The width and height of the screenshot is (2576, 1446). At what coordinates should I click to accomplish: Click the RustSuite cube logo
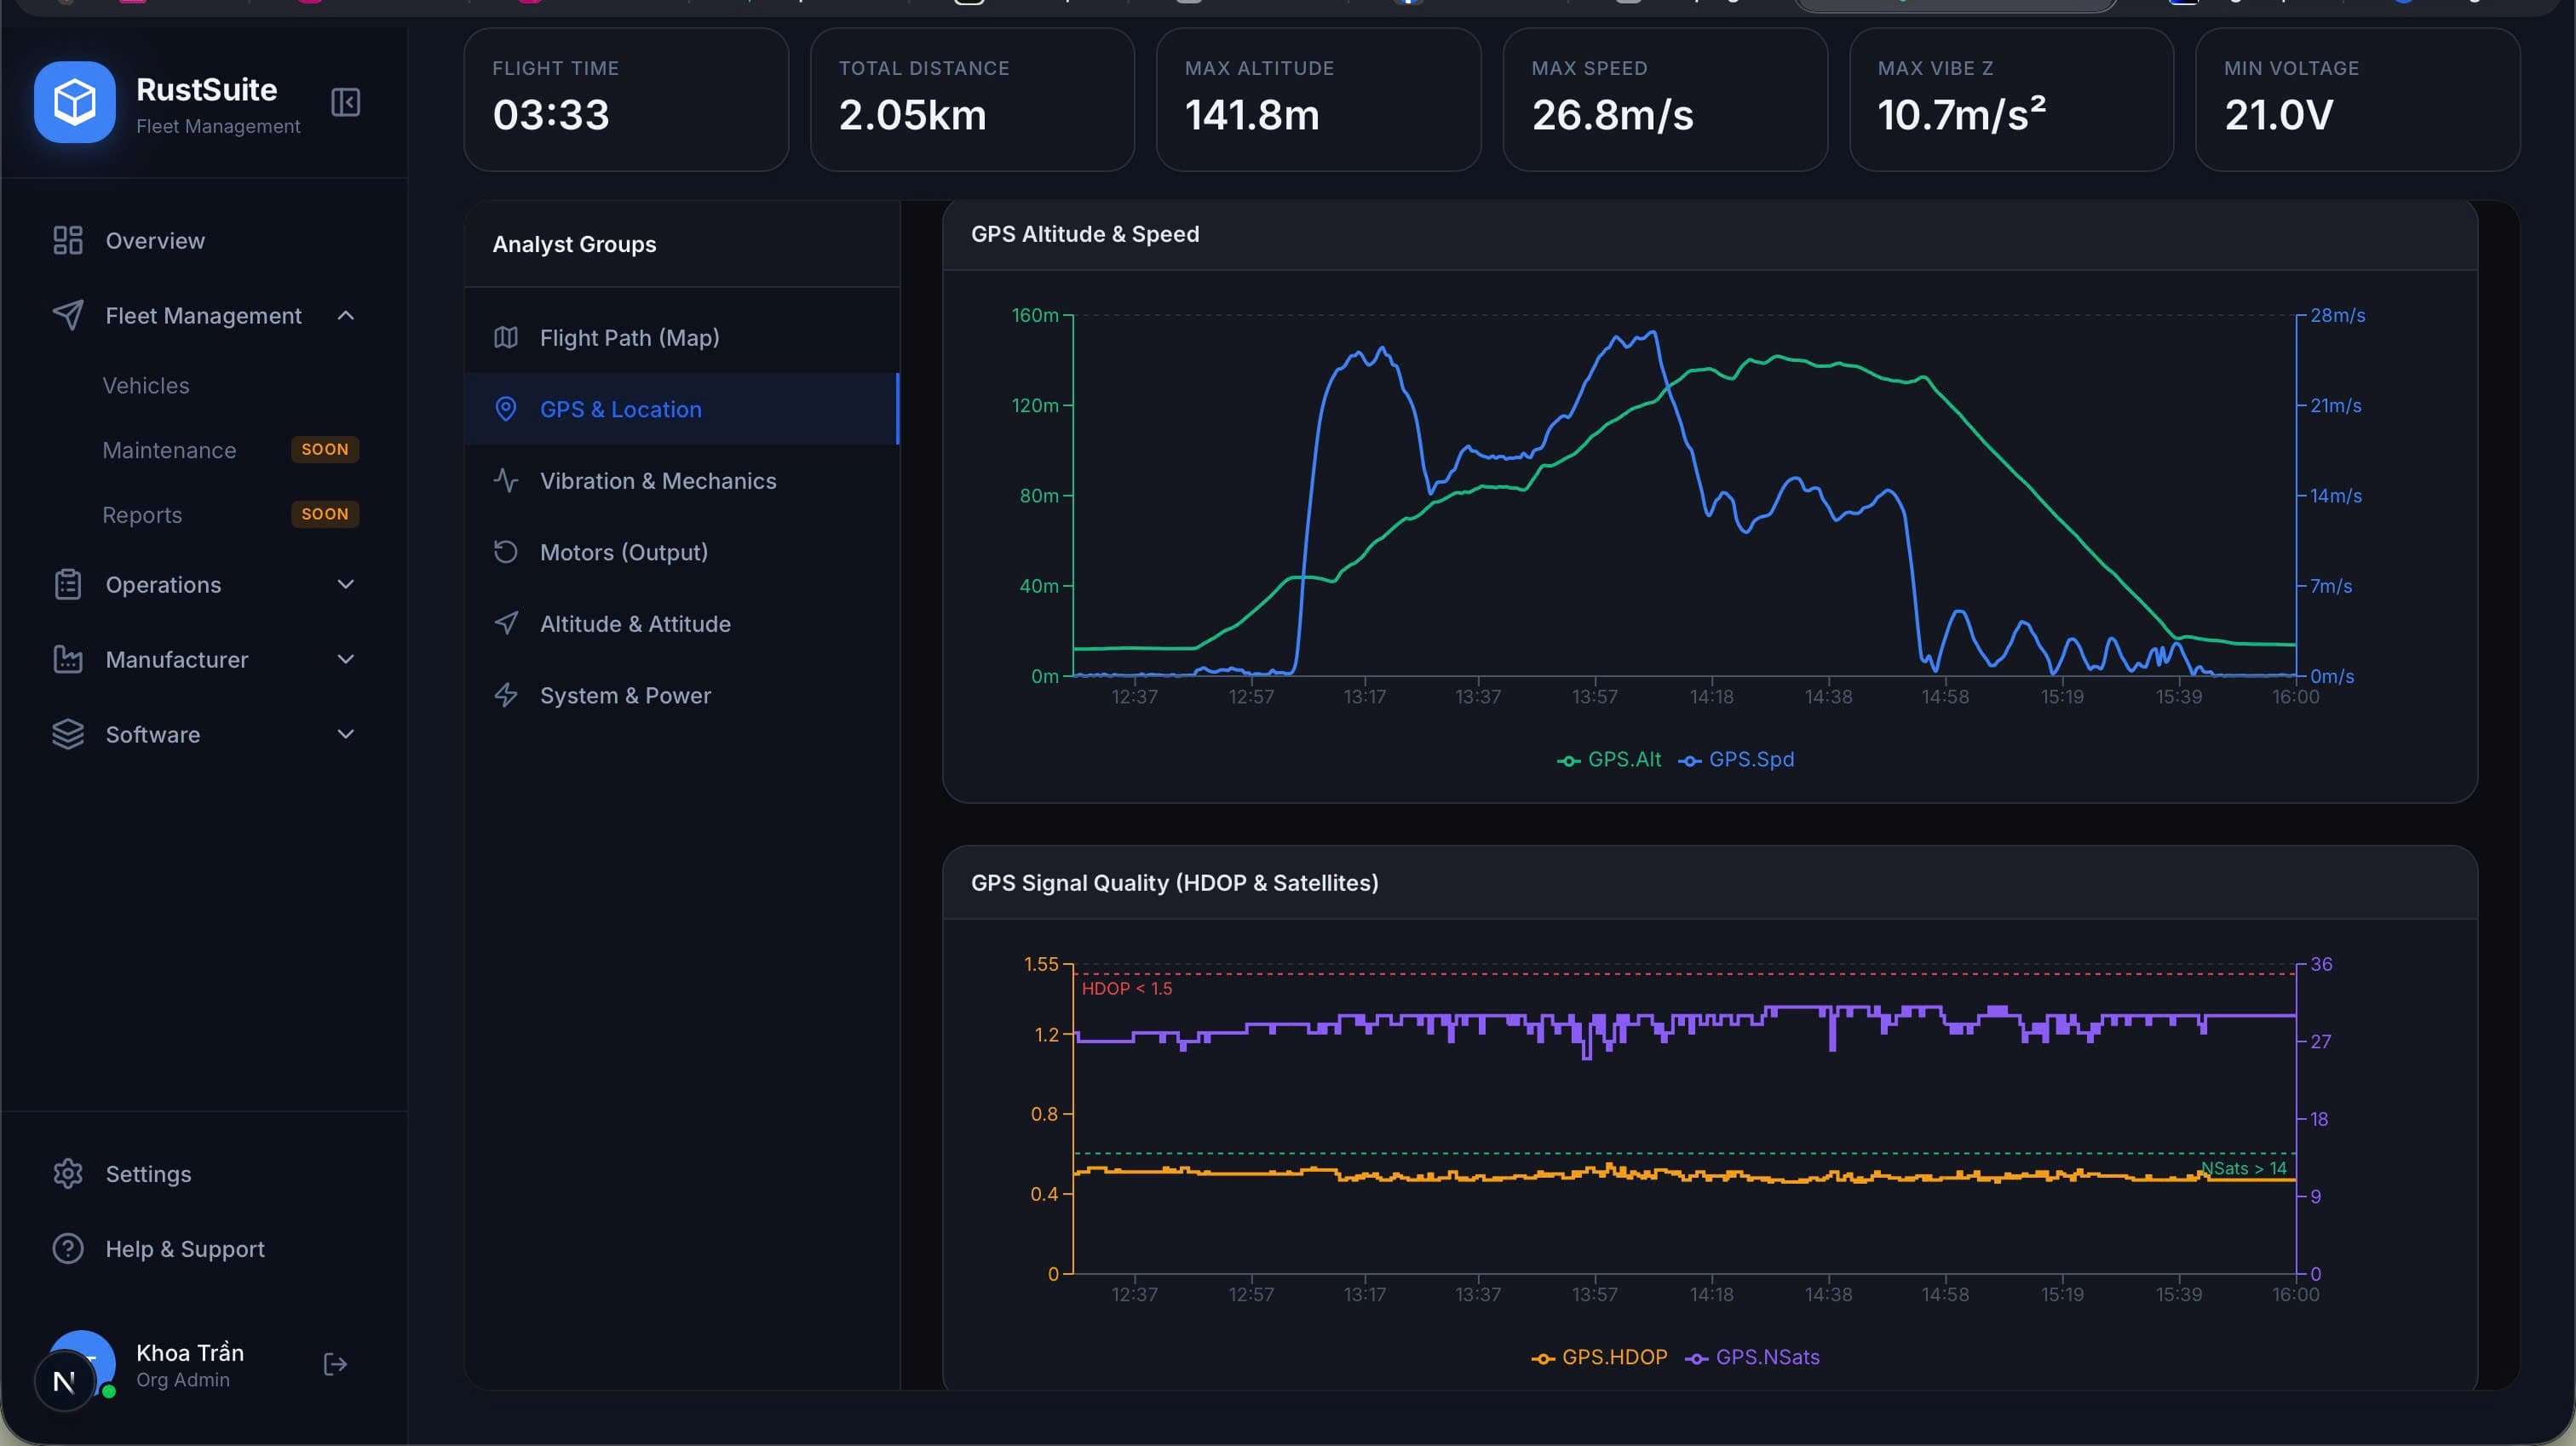coord(75,102)
